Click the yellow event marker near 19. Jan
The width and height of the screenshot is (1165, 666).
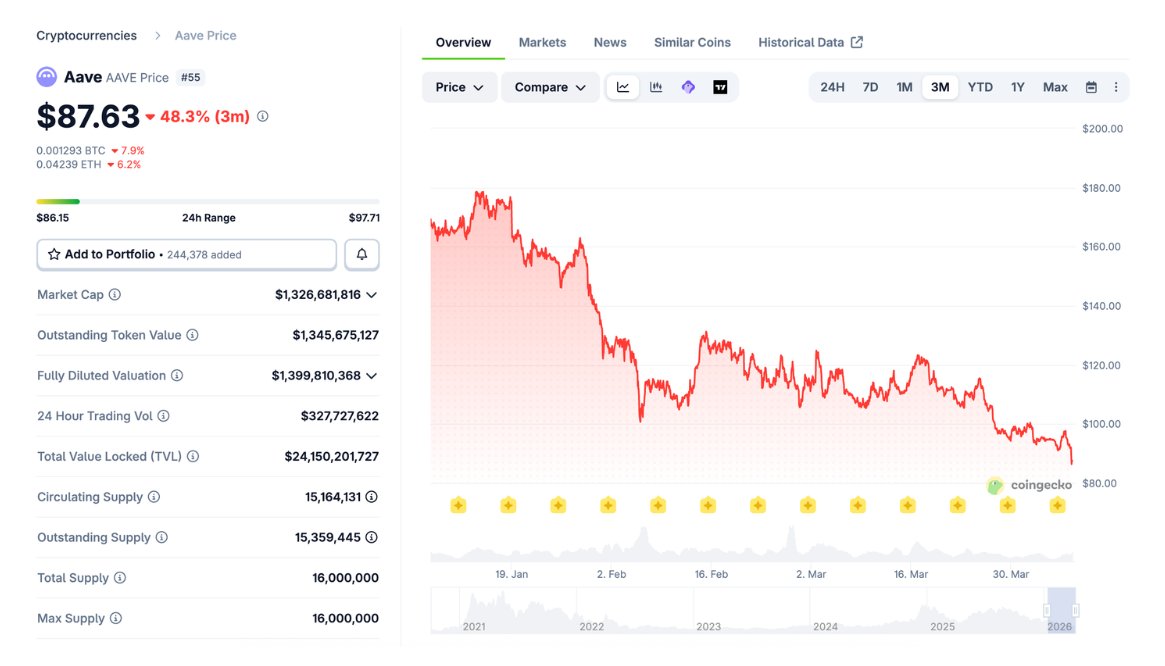tap(508, 505)
